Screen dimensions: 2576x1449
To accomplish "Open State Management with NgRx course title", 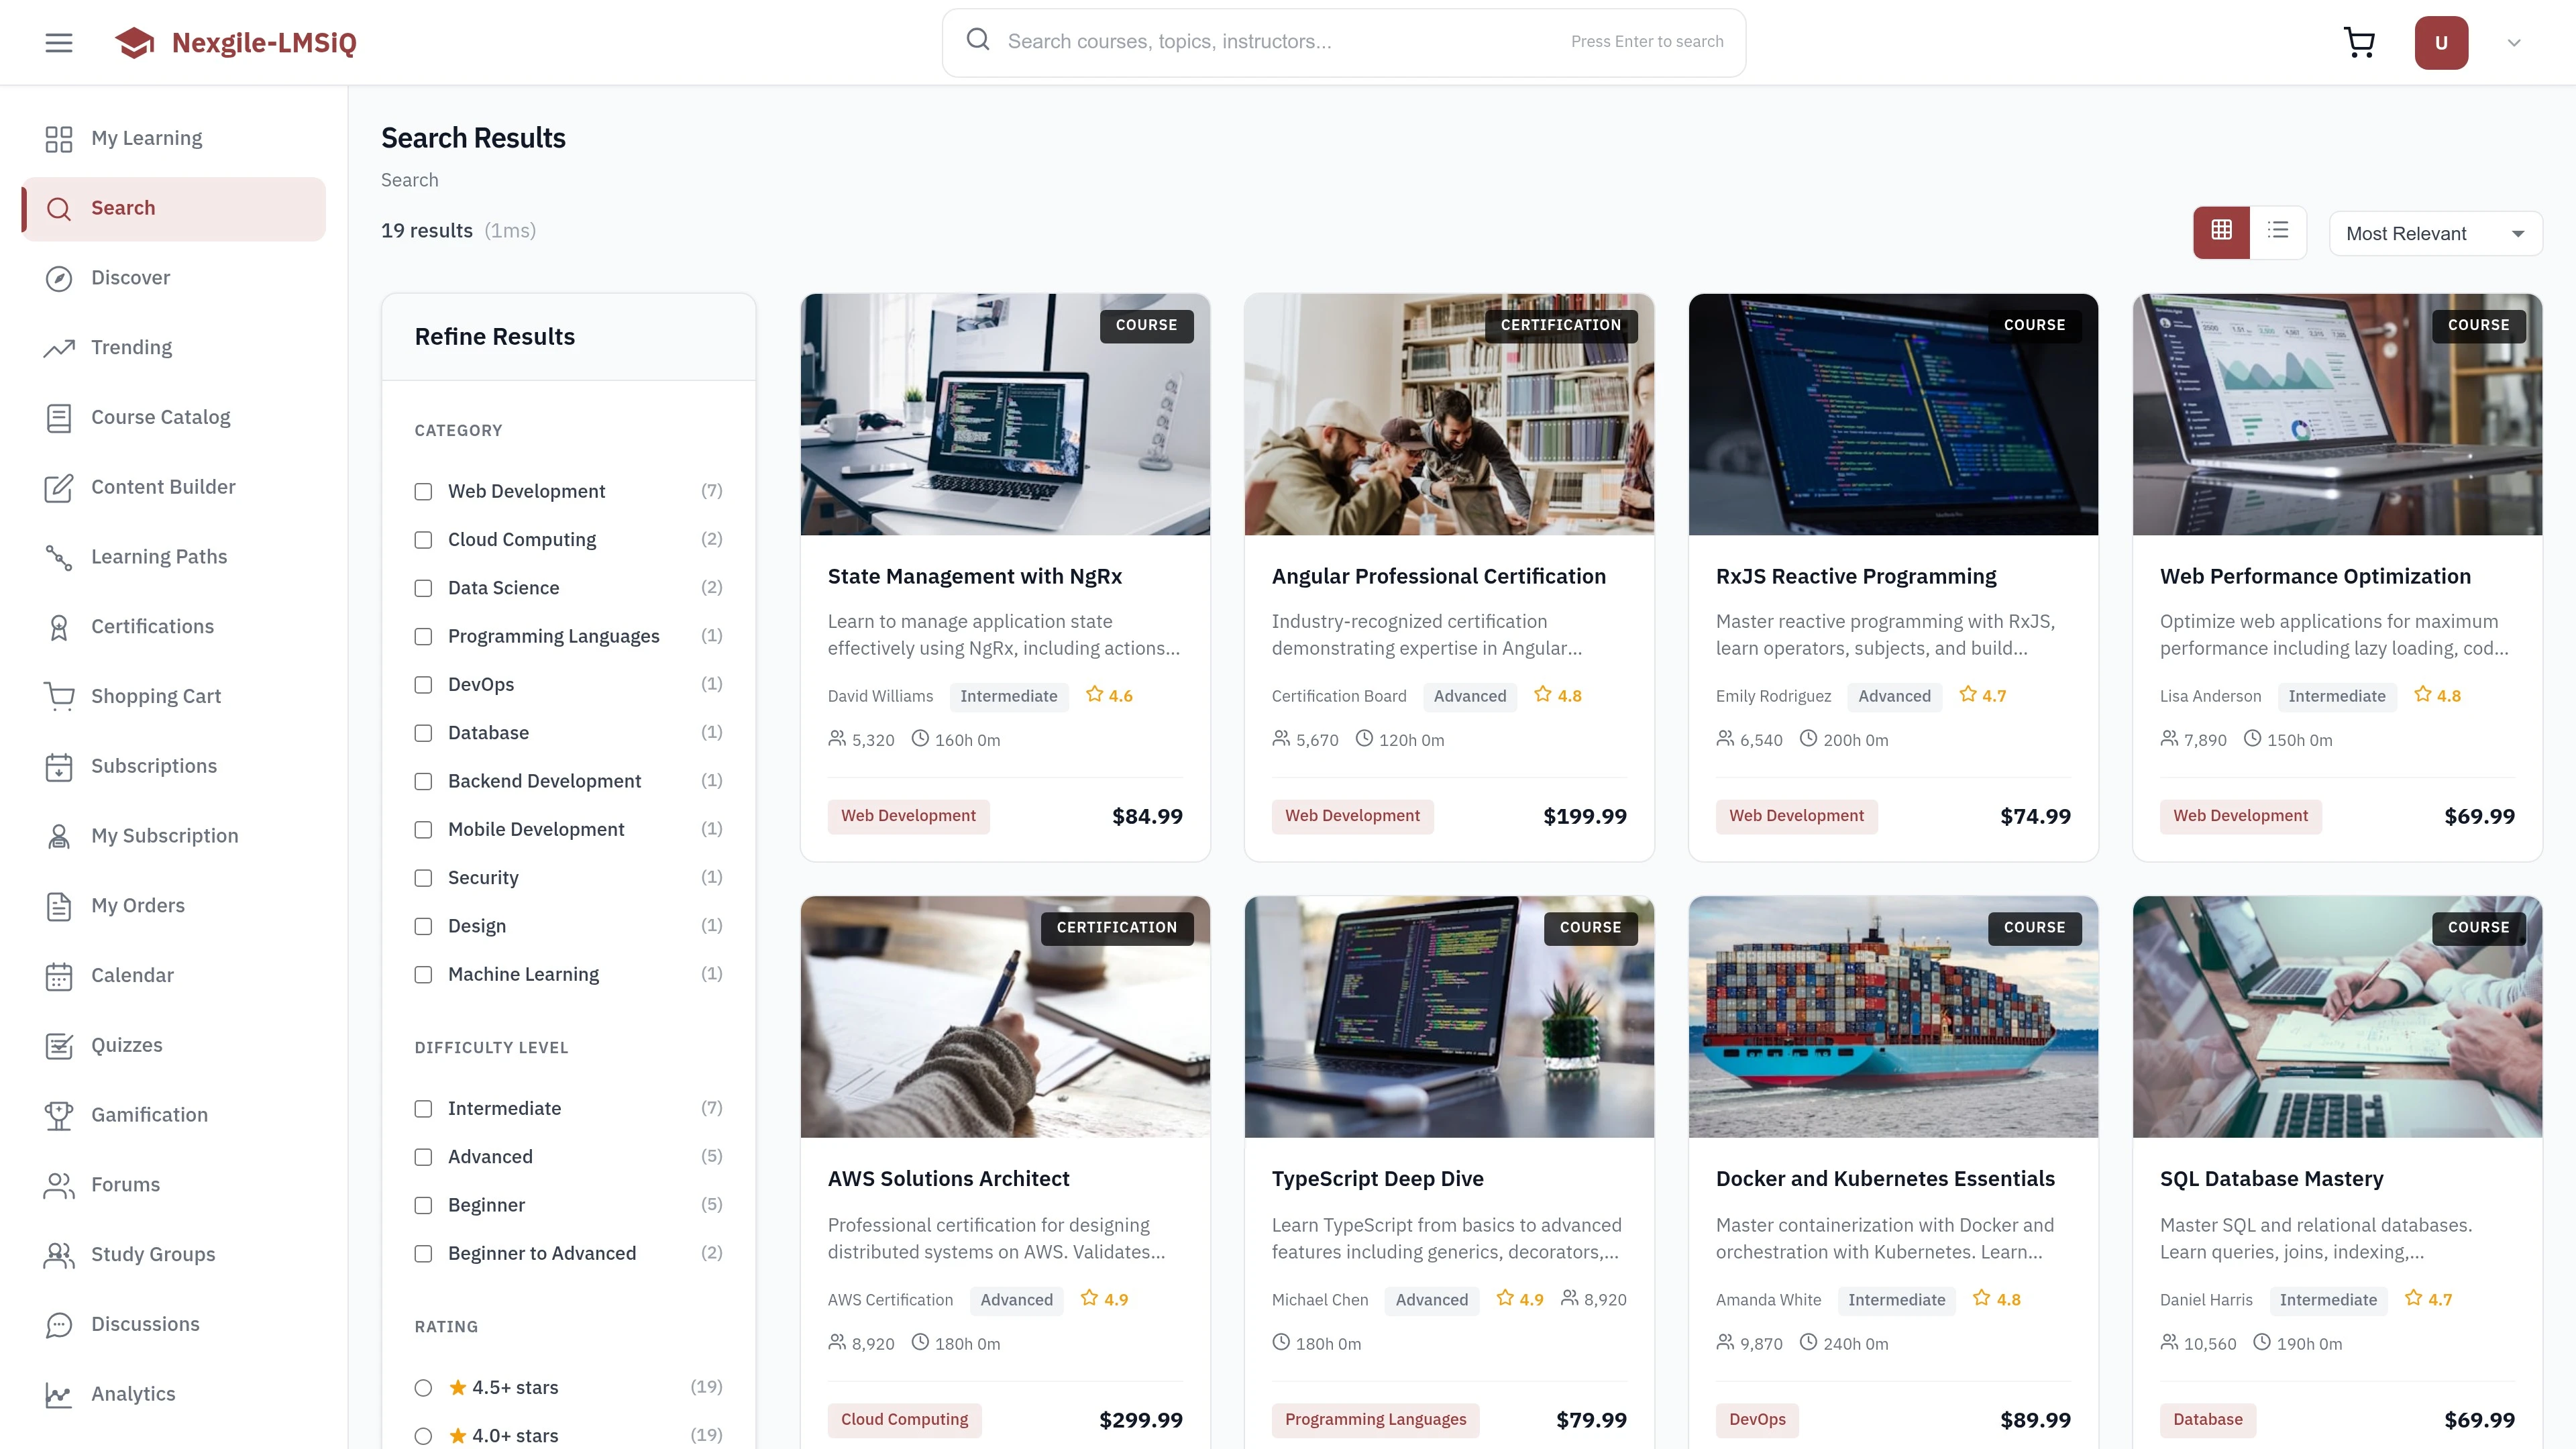I will click(974, 577).
